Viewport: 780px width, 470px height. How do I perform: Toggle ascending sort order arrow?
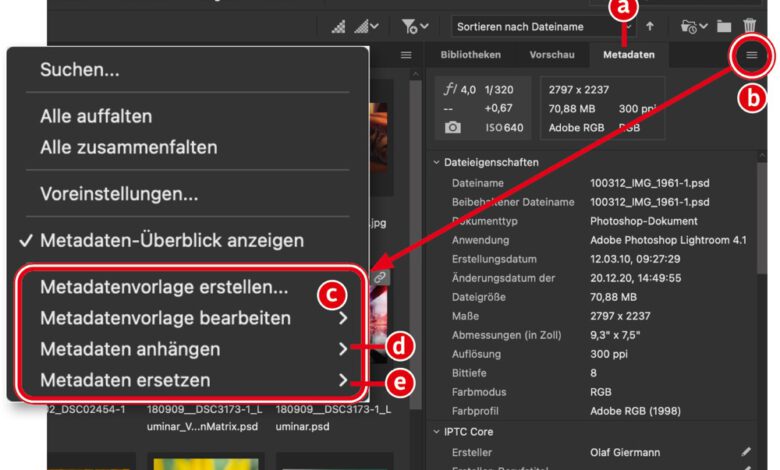tap(650, 26)
